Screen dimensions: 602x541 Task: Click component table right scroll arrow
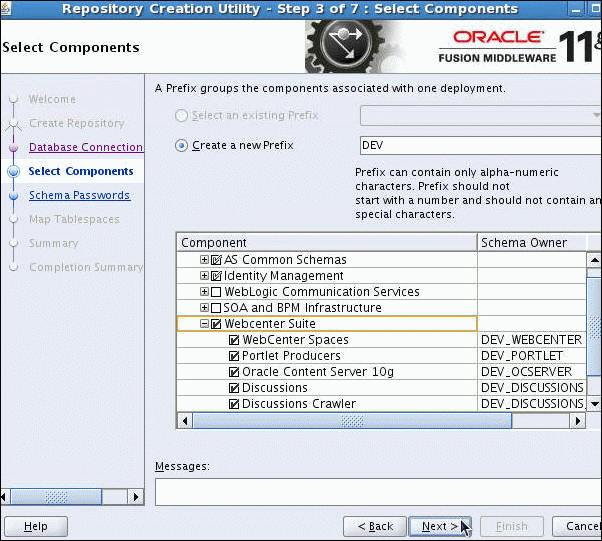(578, 421)
